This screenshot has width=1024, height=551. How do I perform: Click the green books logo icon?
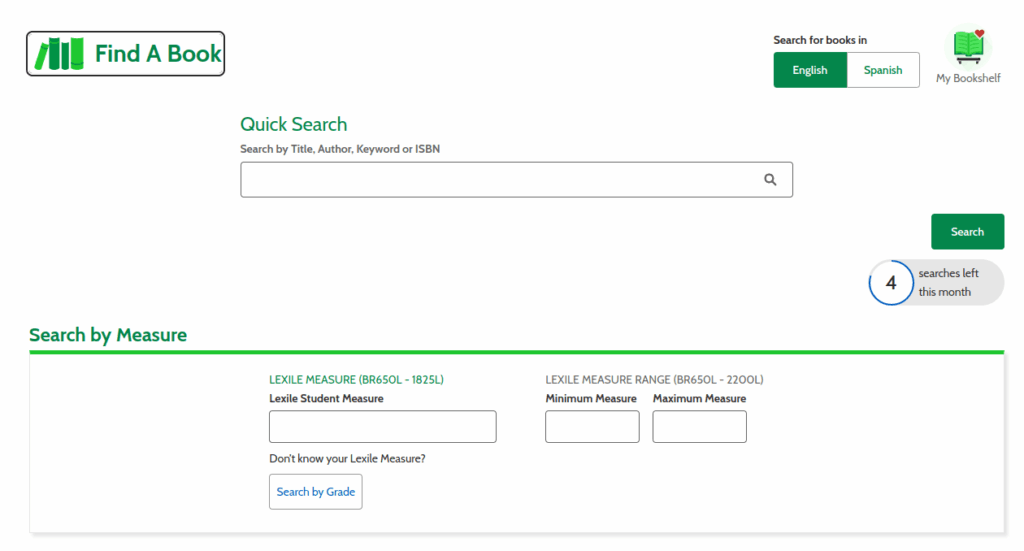click(x=59, y=54)
